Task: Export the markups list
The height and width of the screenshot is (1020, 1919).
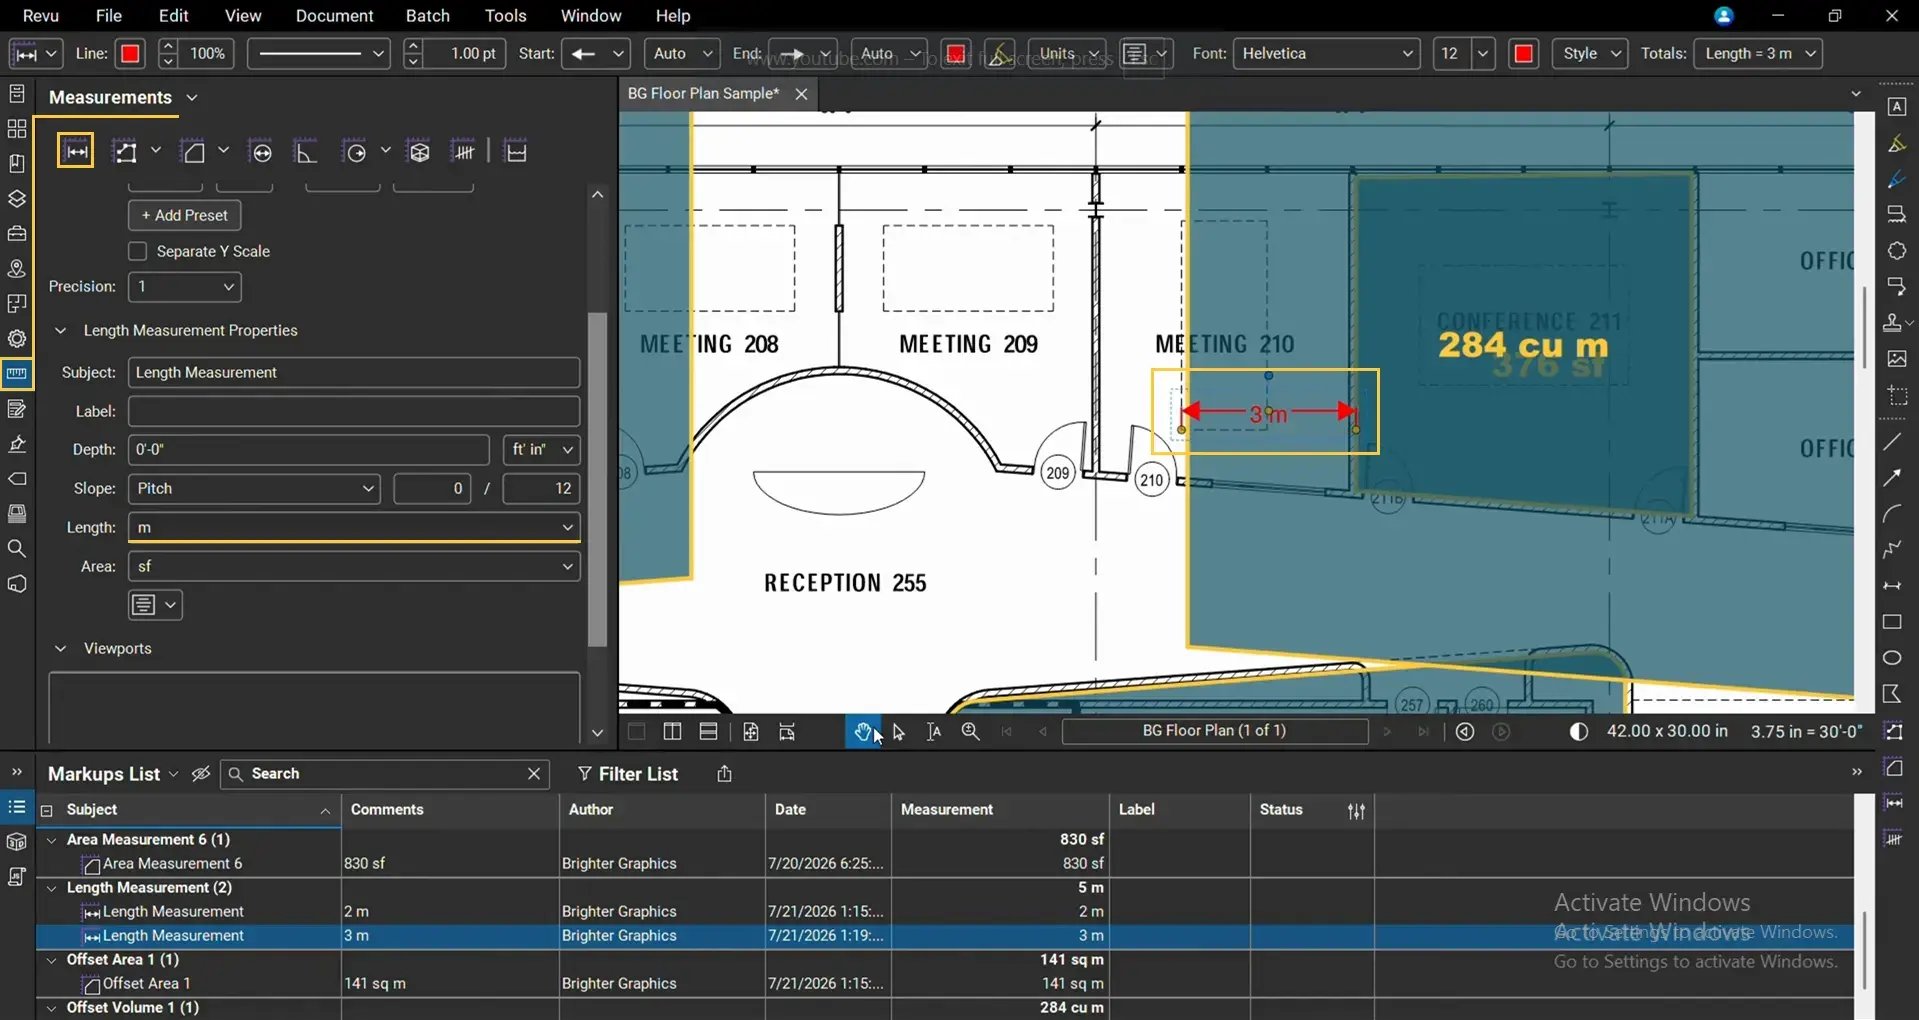Action: [724, 774]
